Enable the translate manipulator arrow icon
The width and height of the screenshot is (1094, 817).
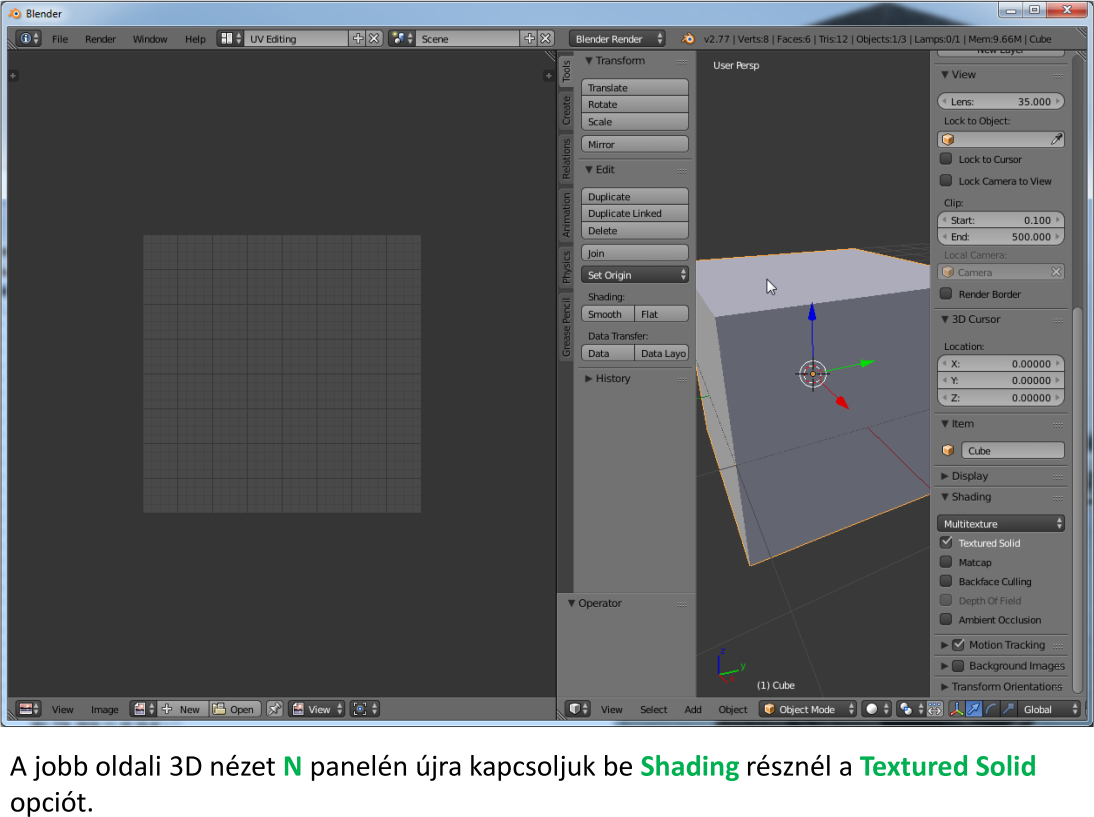974,709
